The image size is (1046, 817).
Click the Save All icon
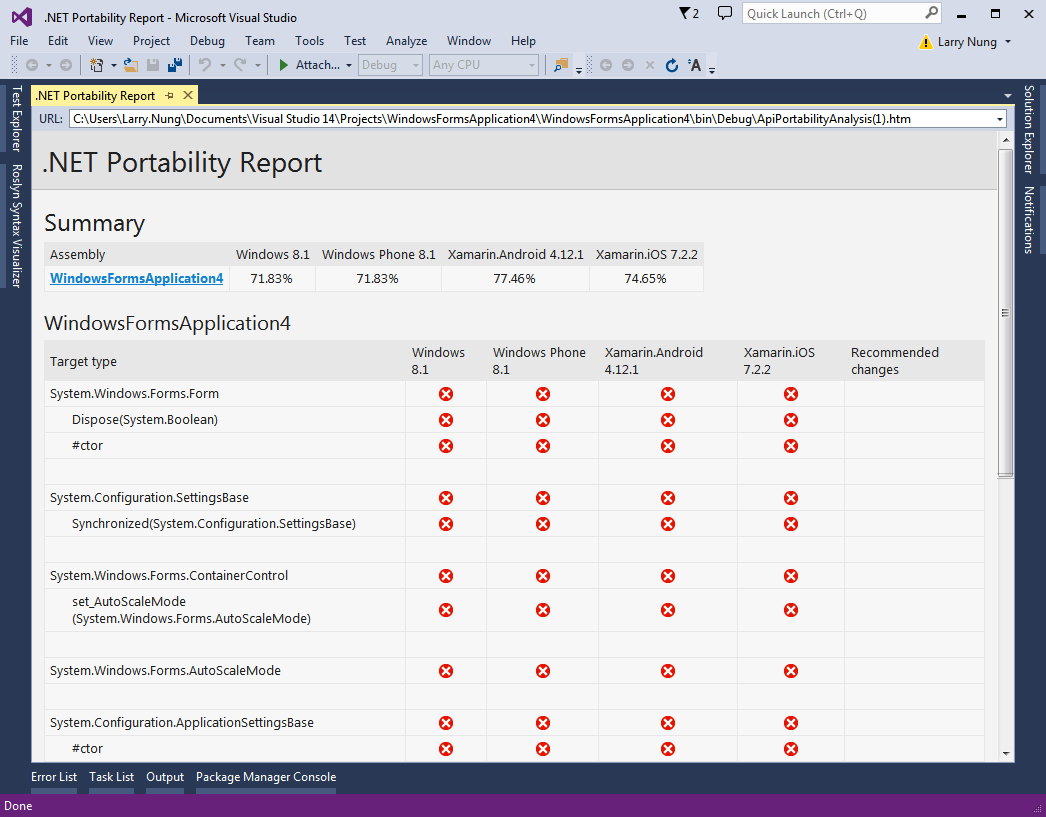click(x=175, y=65)
